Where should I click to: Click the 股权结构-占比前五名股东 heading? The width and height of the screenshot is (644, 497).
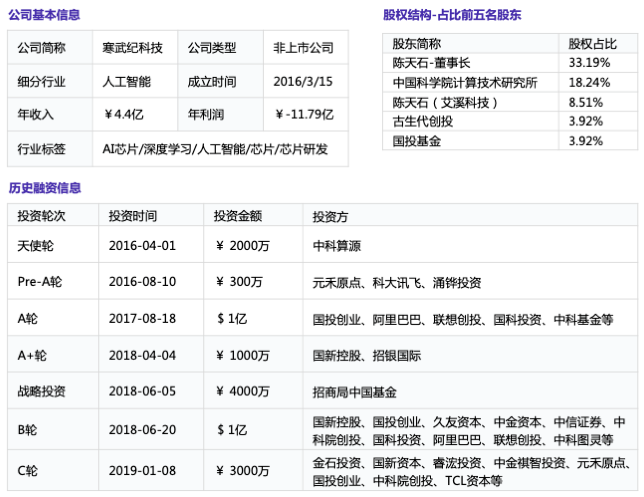pos(452,15)
